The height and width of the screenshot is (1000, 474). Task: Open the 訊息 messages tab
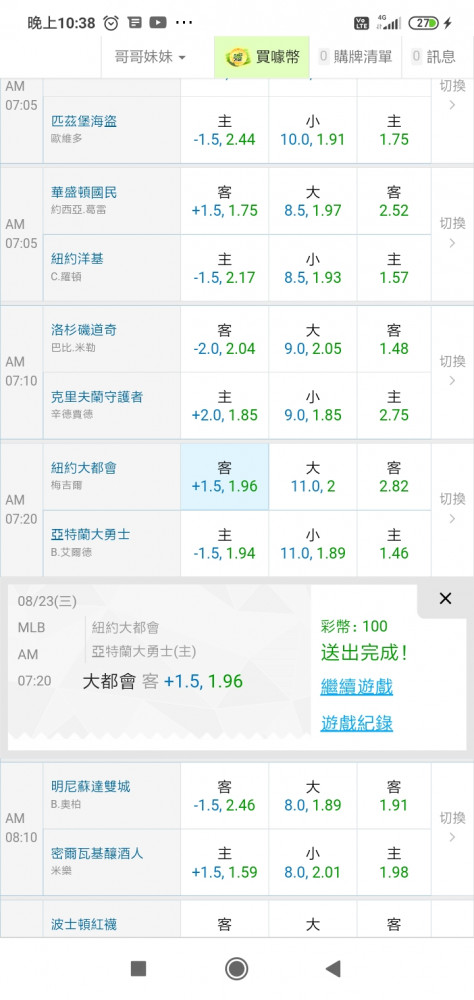coord(435,57)
